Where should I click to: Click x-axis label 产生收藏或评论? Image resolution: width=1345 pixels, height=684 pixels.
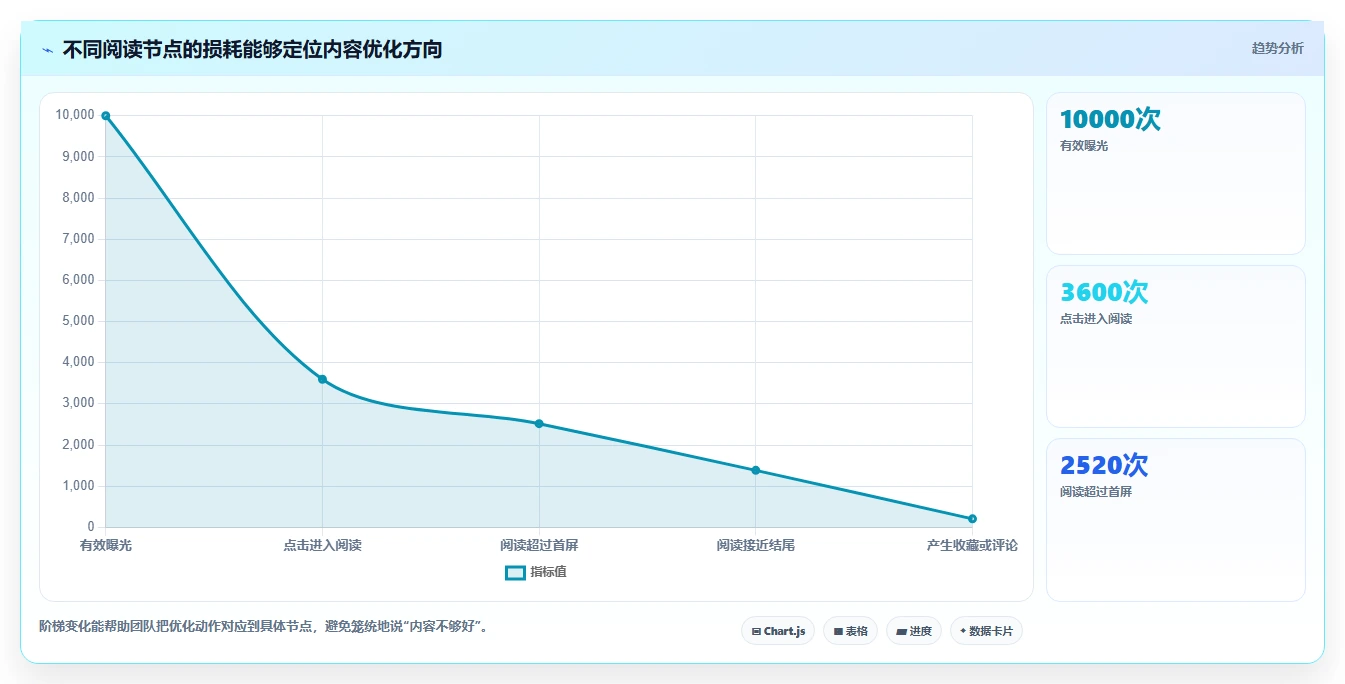(x=972, y=545)
